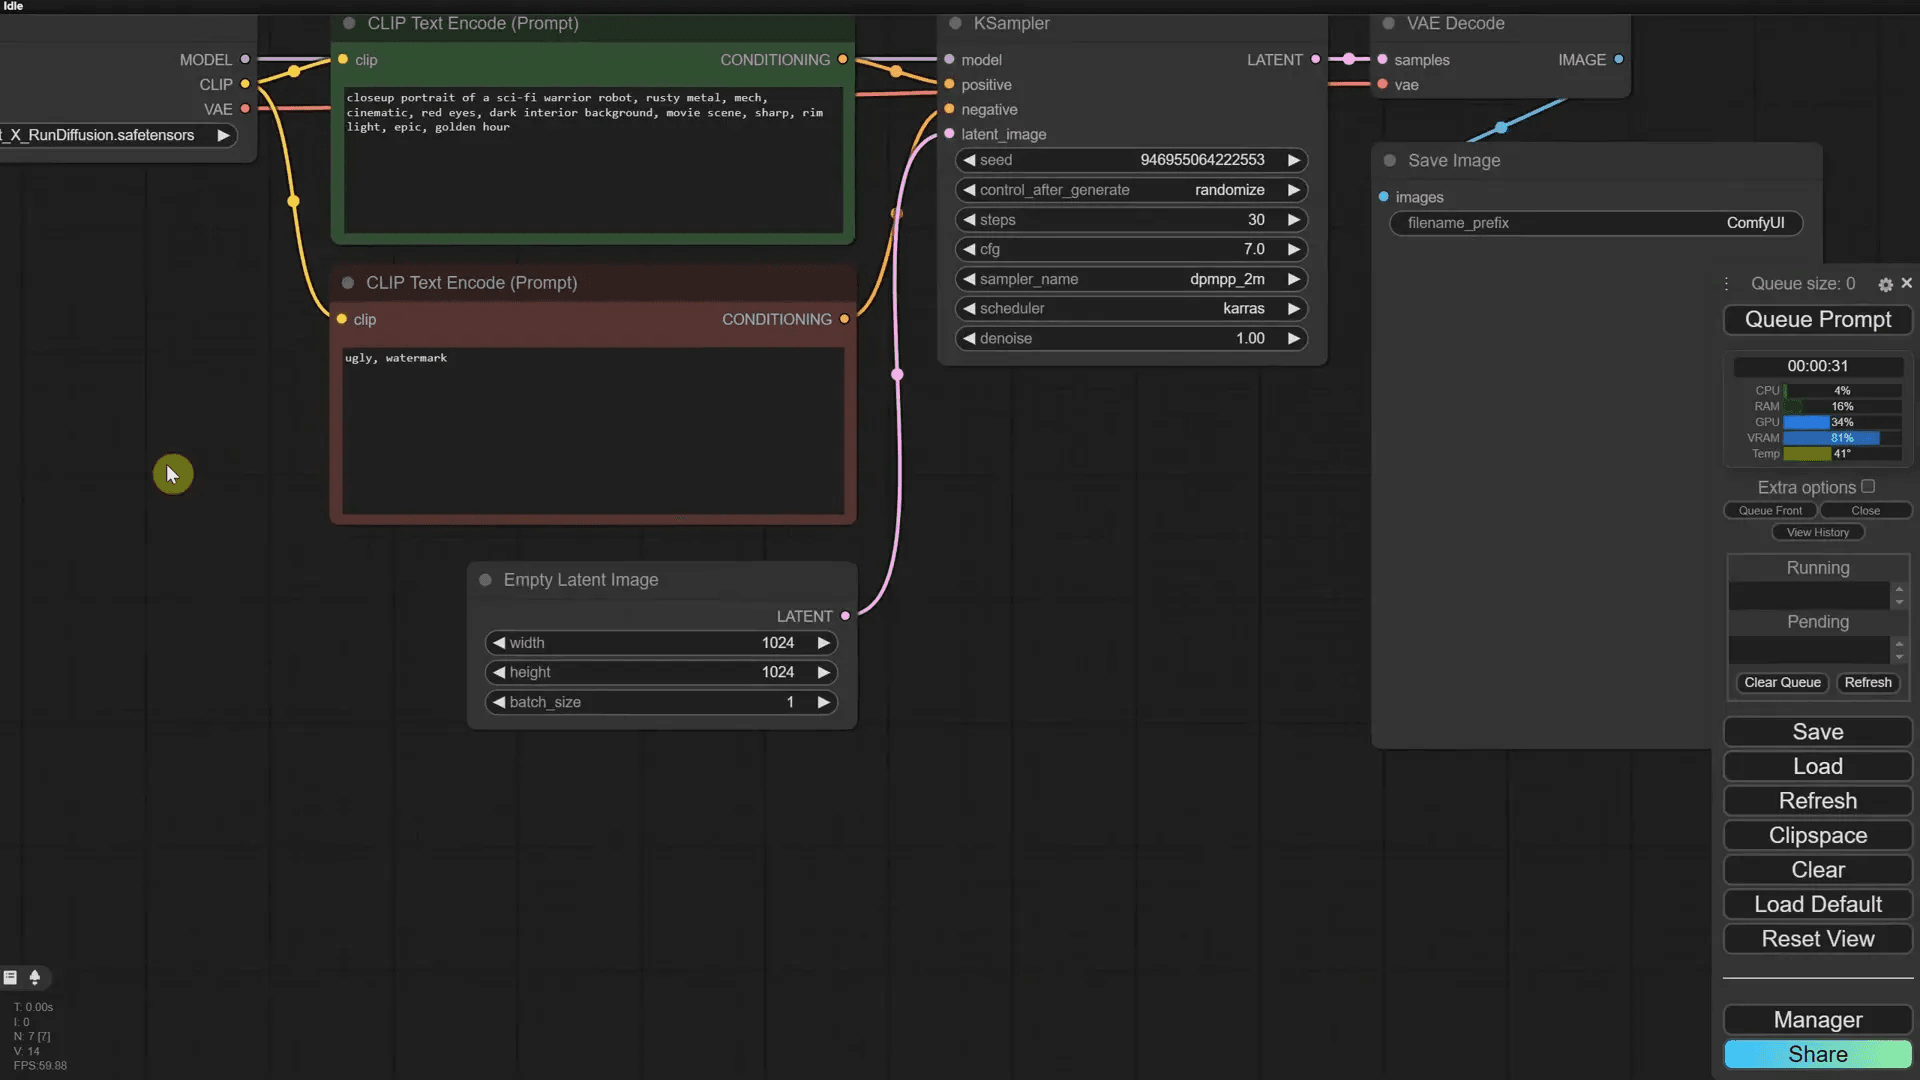1920x1080 pixels.
Task: Clear the workflow canvas
Action: [1817, 870]
